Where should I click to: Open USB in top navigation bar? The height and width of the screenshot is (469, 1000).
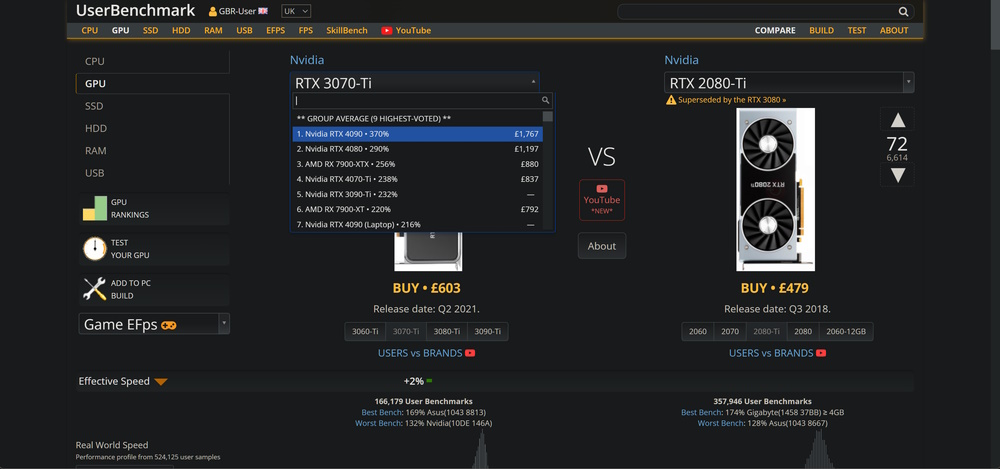(x=244, y=31)
